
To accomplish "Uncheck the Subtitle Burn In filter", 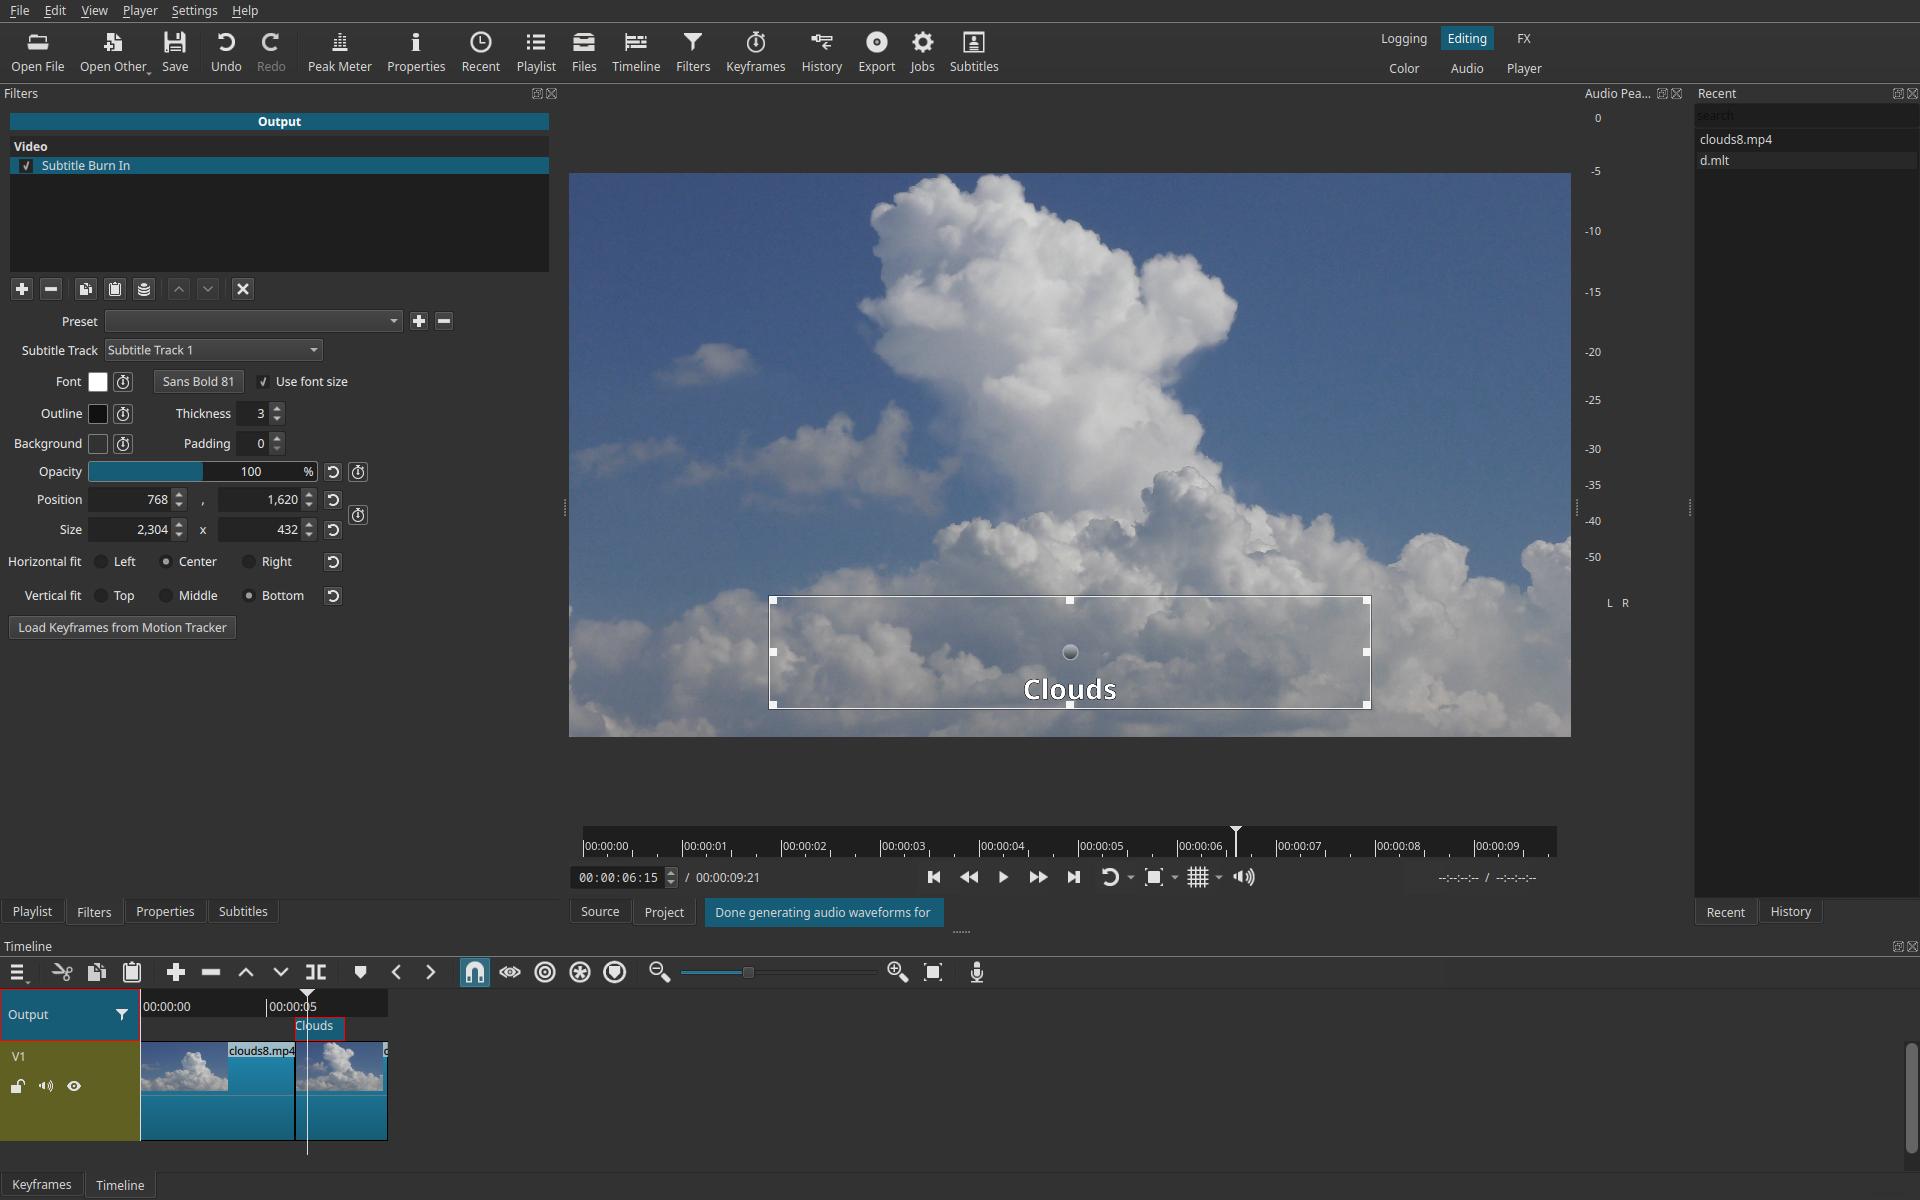I will coord(27,166).
